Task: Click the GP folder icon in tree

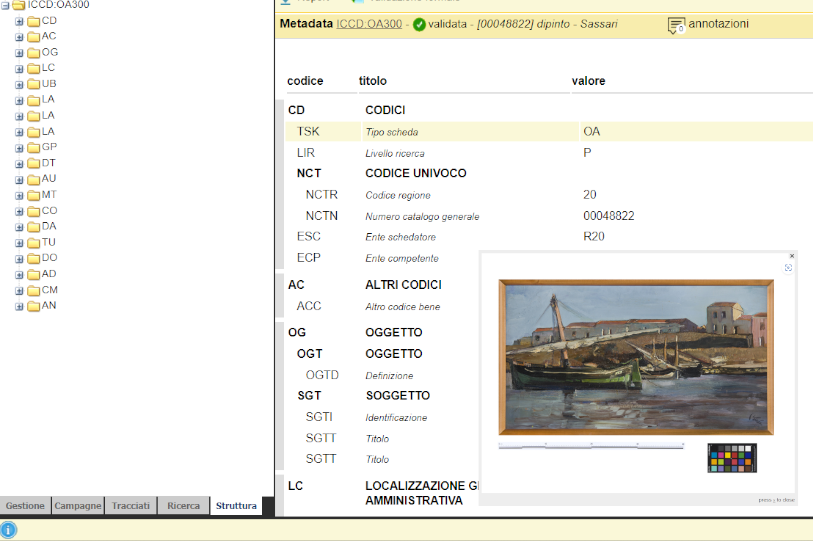Action: click(34, 148)
